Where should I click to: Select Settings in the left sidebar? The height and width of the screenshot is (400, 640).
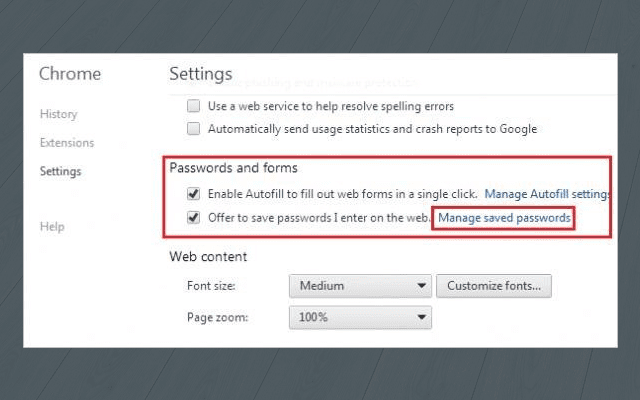[x=60, y=171]
